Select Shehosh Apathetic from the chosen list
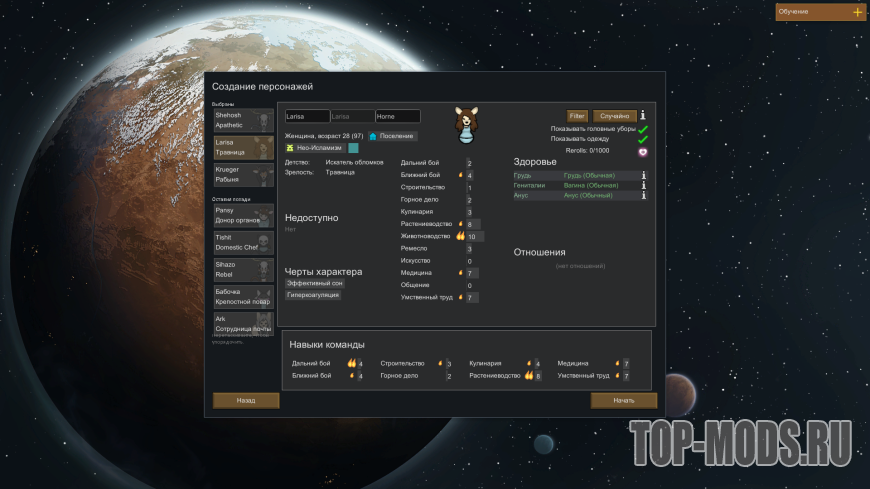The image size is (870, 489). point(243,121)
